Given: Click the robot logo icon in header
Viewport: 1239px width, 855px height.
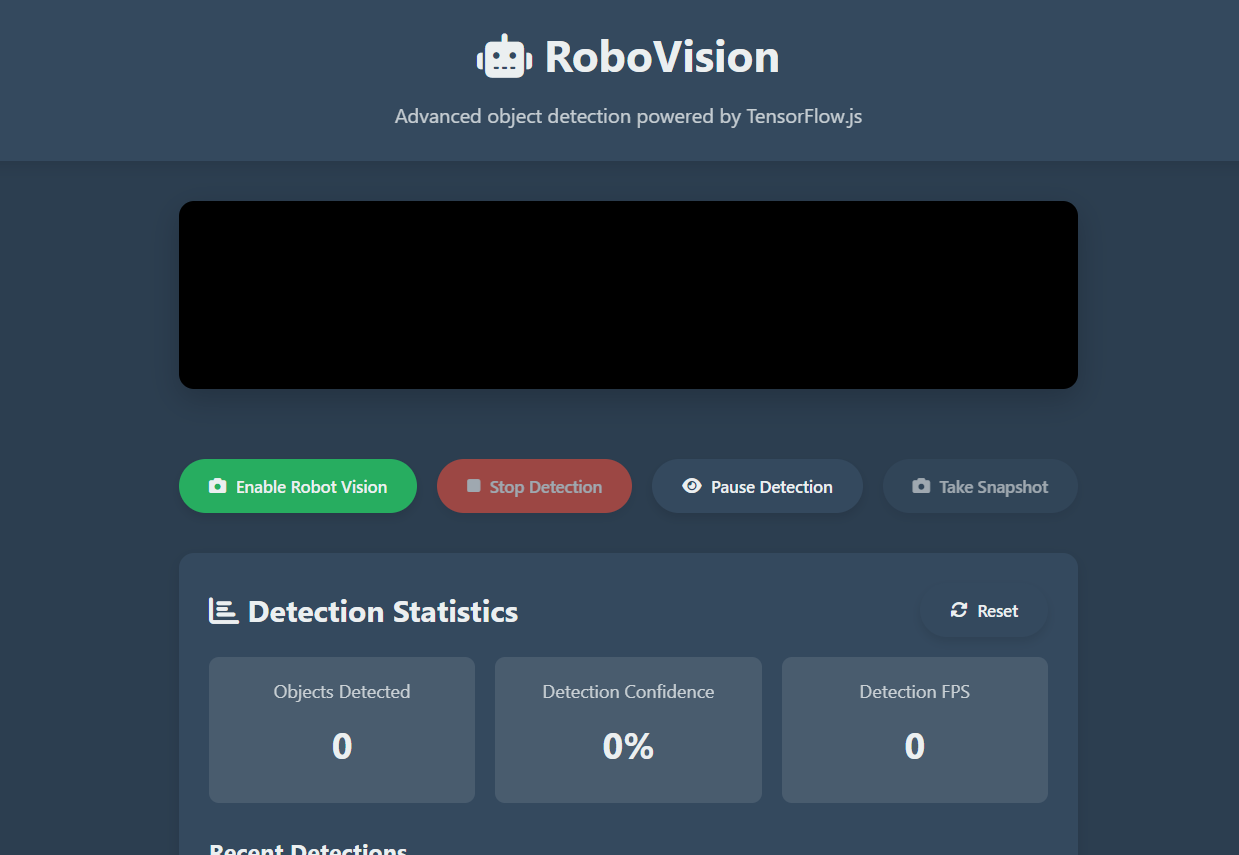Looking at the screenshot, I should [501, 57].
